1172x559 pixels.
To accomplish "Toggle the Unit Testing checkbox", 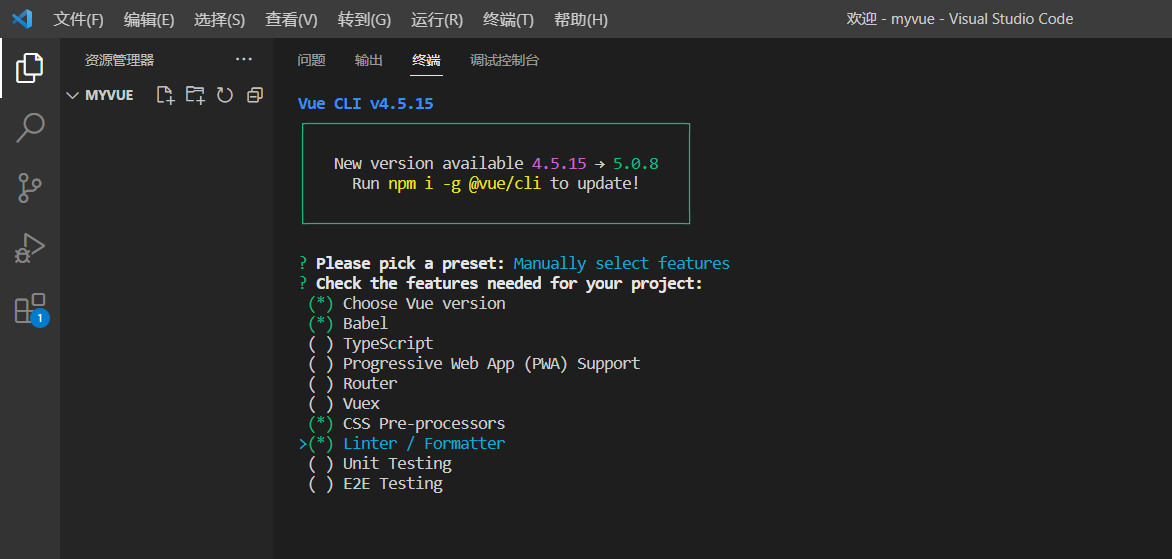I will coord(321,463).
